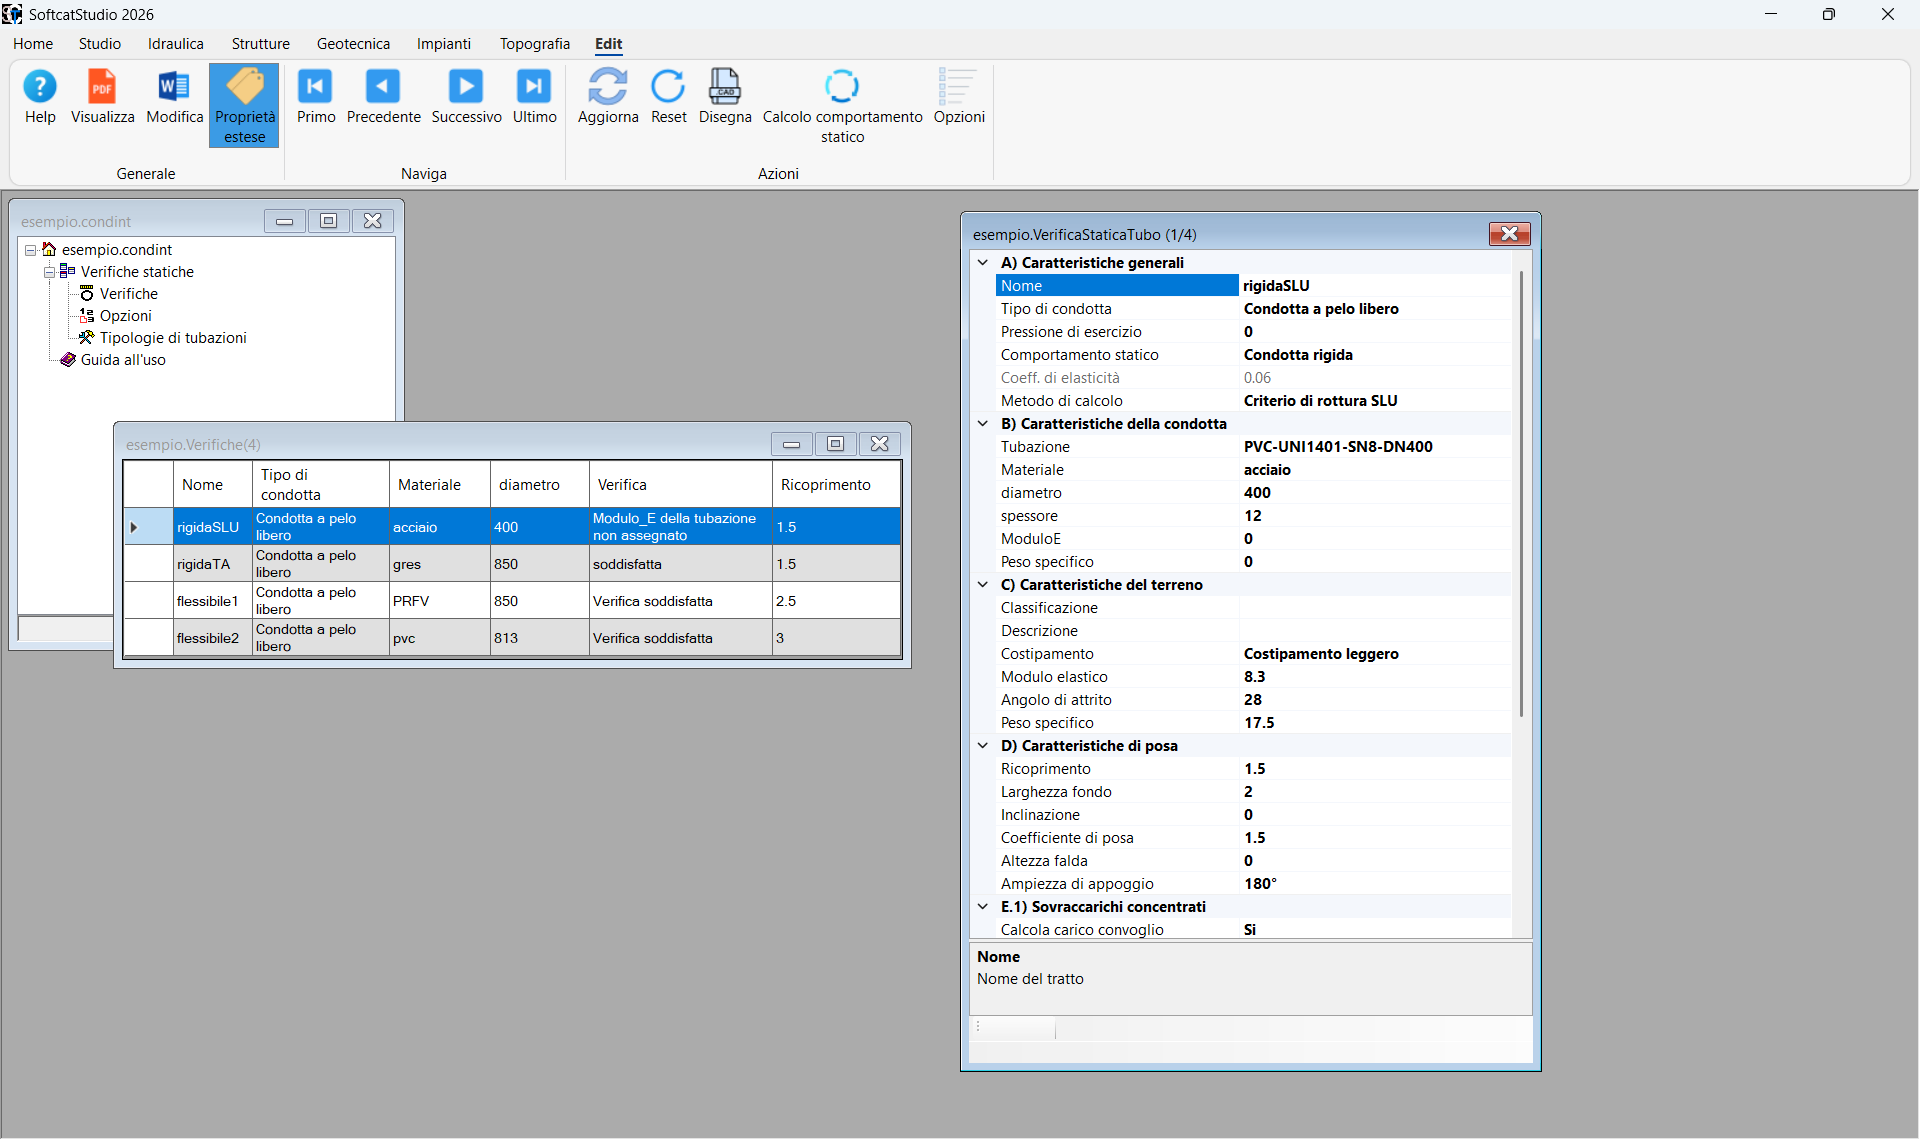Toggle the Proprietà estese button
The image size is (1920, 1140).
(x=244, y=105)
